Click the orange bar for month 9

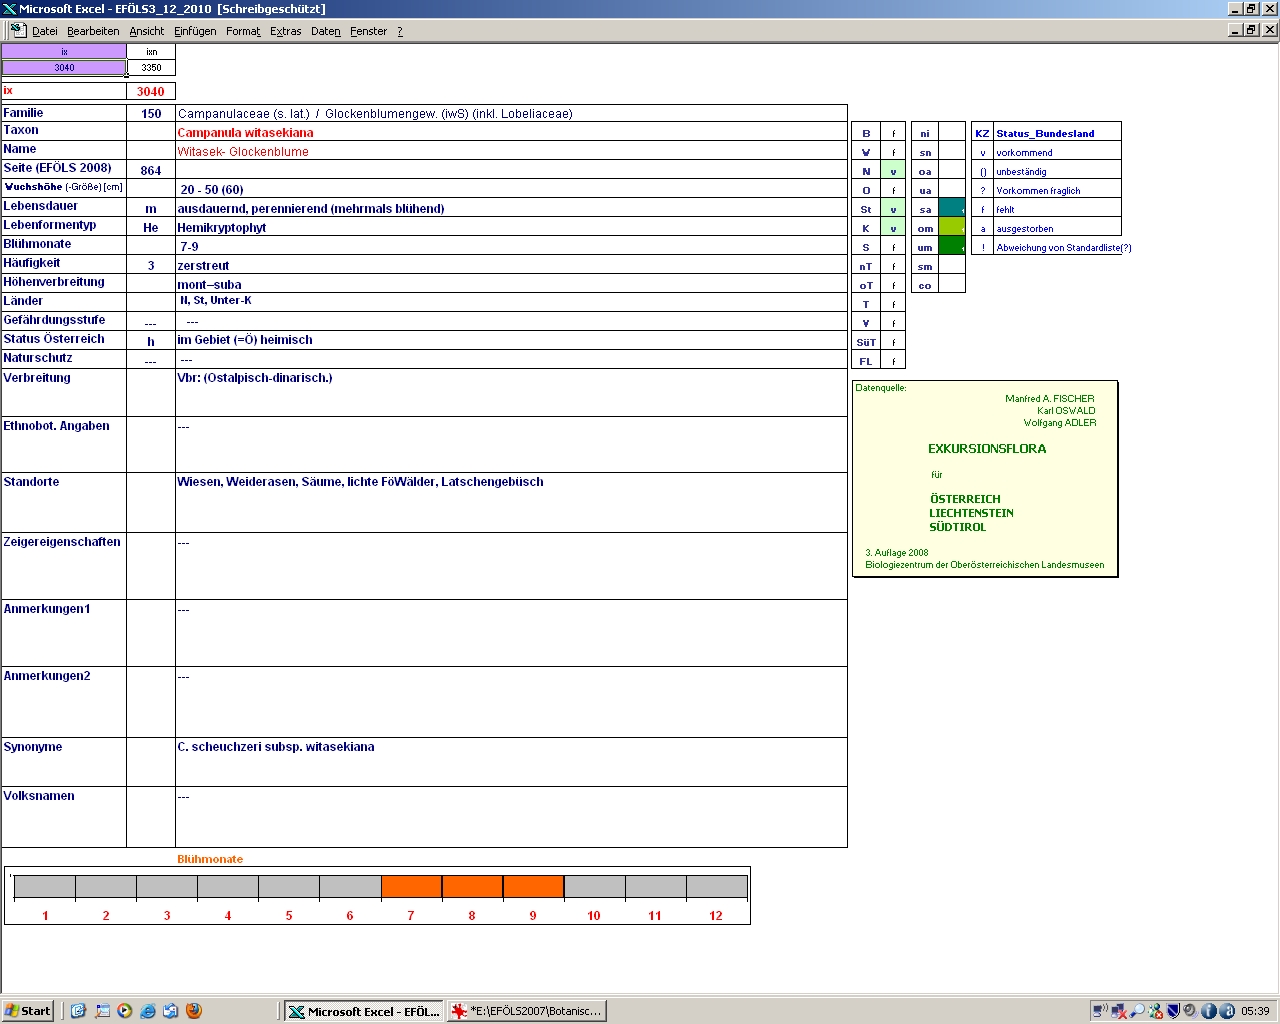[x=533, y=887]
